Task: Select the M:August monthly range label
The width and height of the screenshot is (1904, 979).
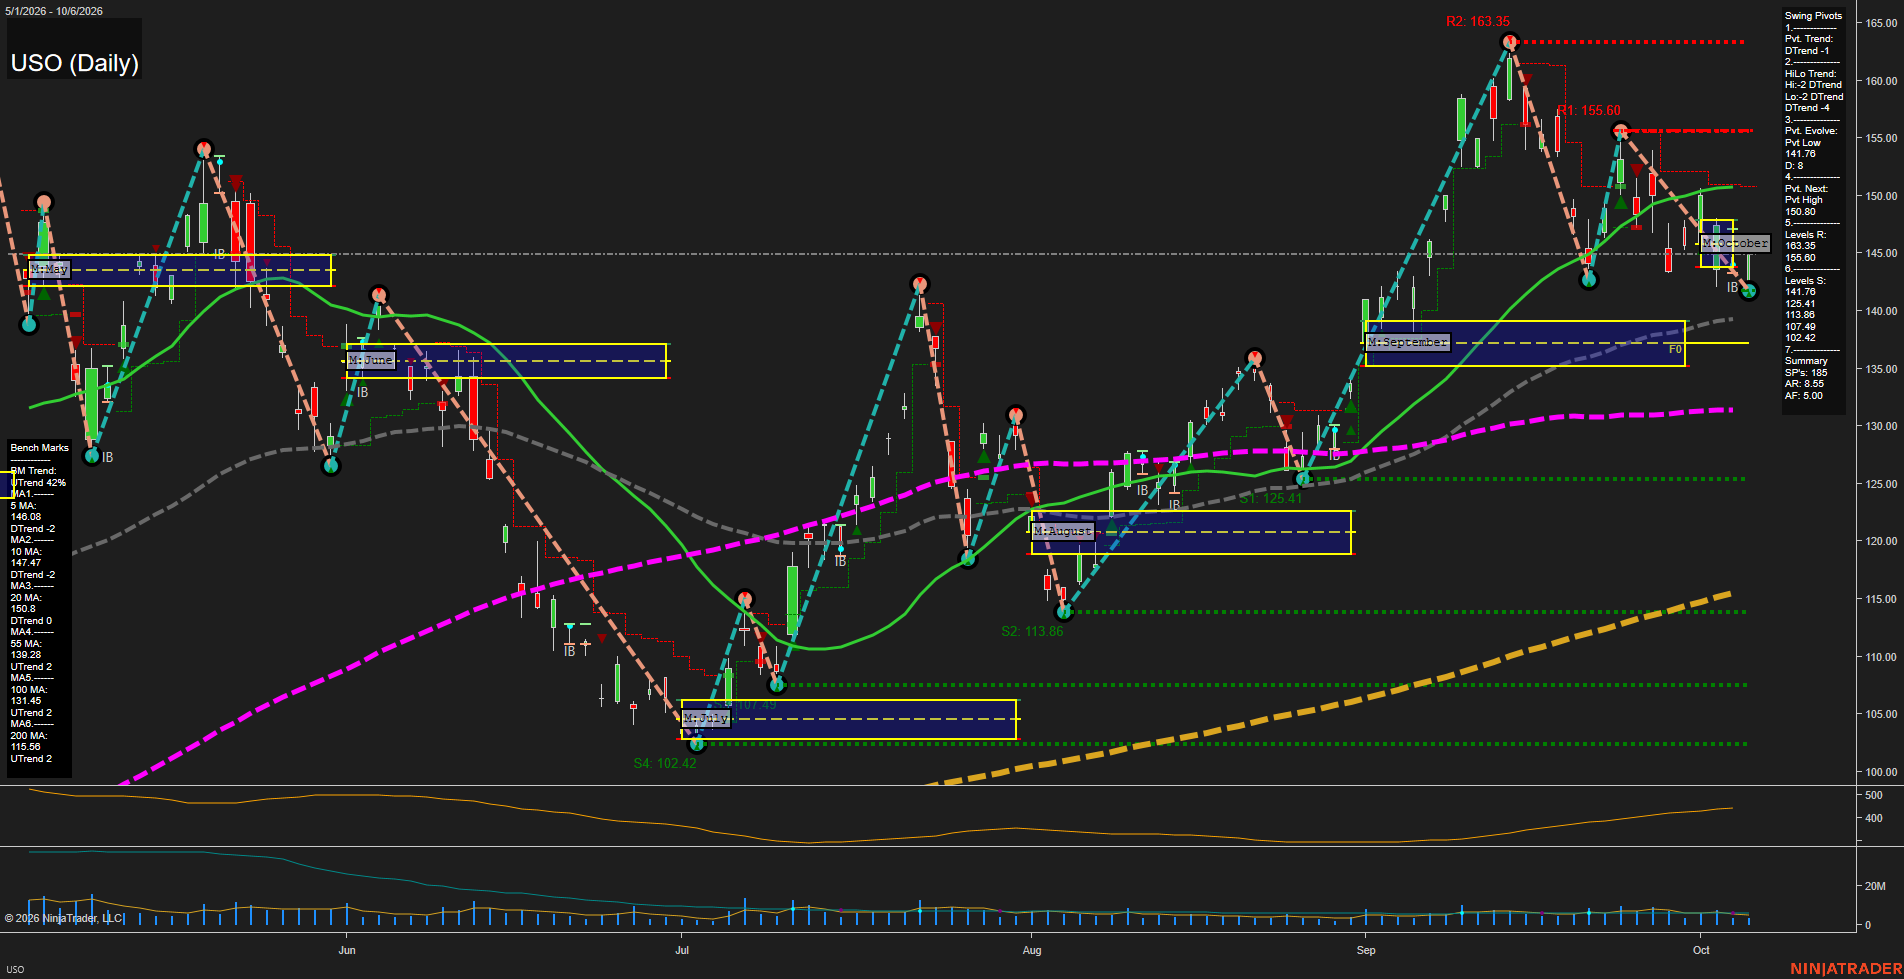Action: pos(1063,531)
